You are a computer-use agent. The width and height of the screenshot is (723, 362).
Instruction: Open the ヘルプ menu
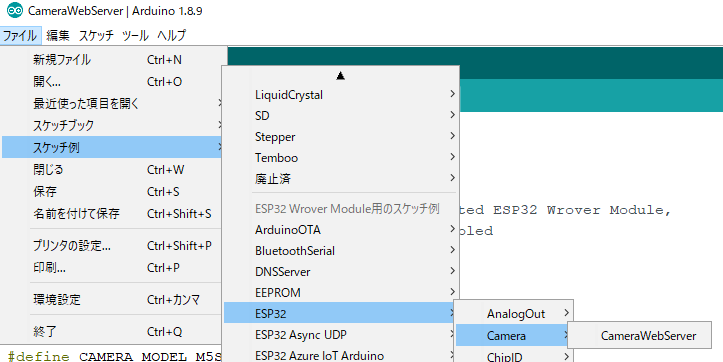[172, 36]
